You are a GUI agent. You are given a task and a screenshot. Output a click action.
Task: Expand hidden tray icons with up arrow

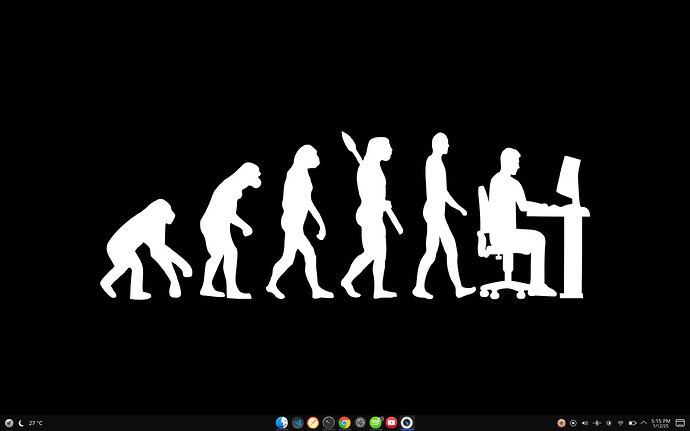pos(644,423)
